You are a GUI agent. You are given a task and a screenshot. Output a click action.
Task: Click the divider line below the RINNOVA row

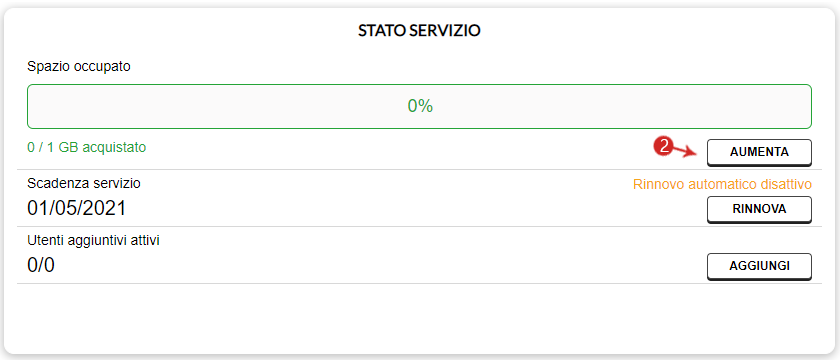pos(419,227)
